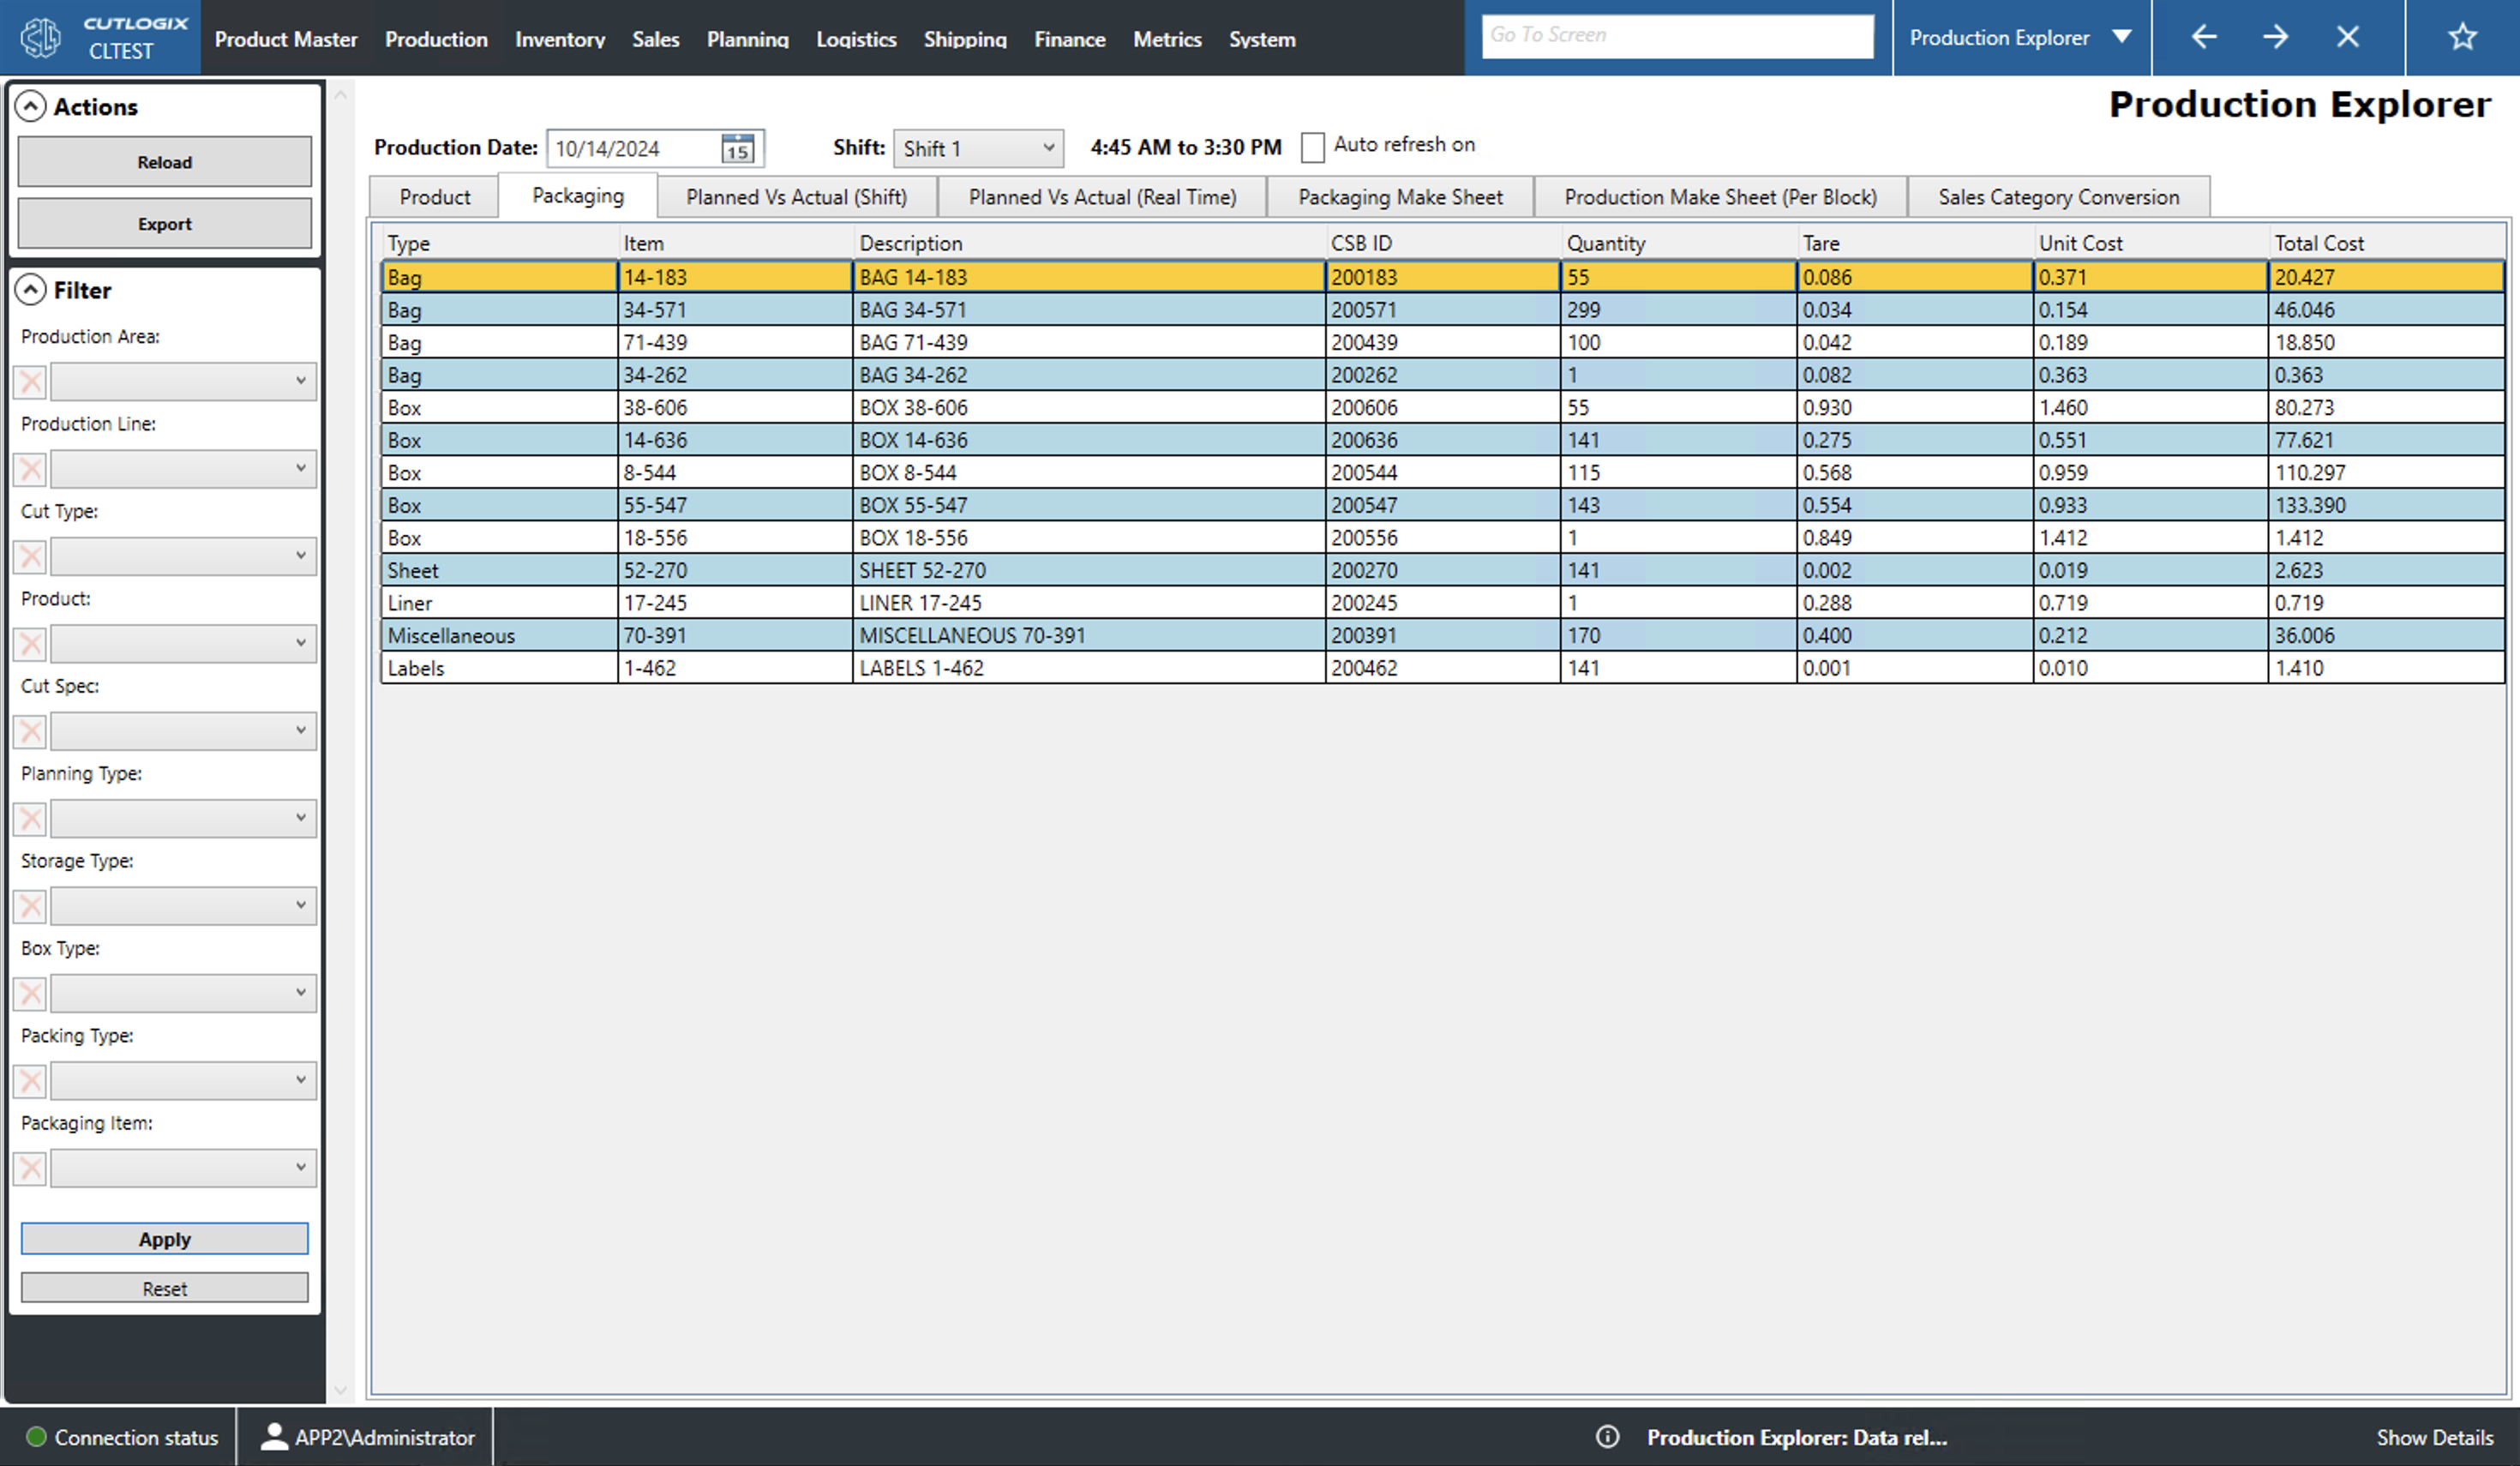The height and width of the screenshot is (1466, 2520).
Task: Expand the Production Line dropdown
Action: click(184, 469)
